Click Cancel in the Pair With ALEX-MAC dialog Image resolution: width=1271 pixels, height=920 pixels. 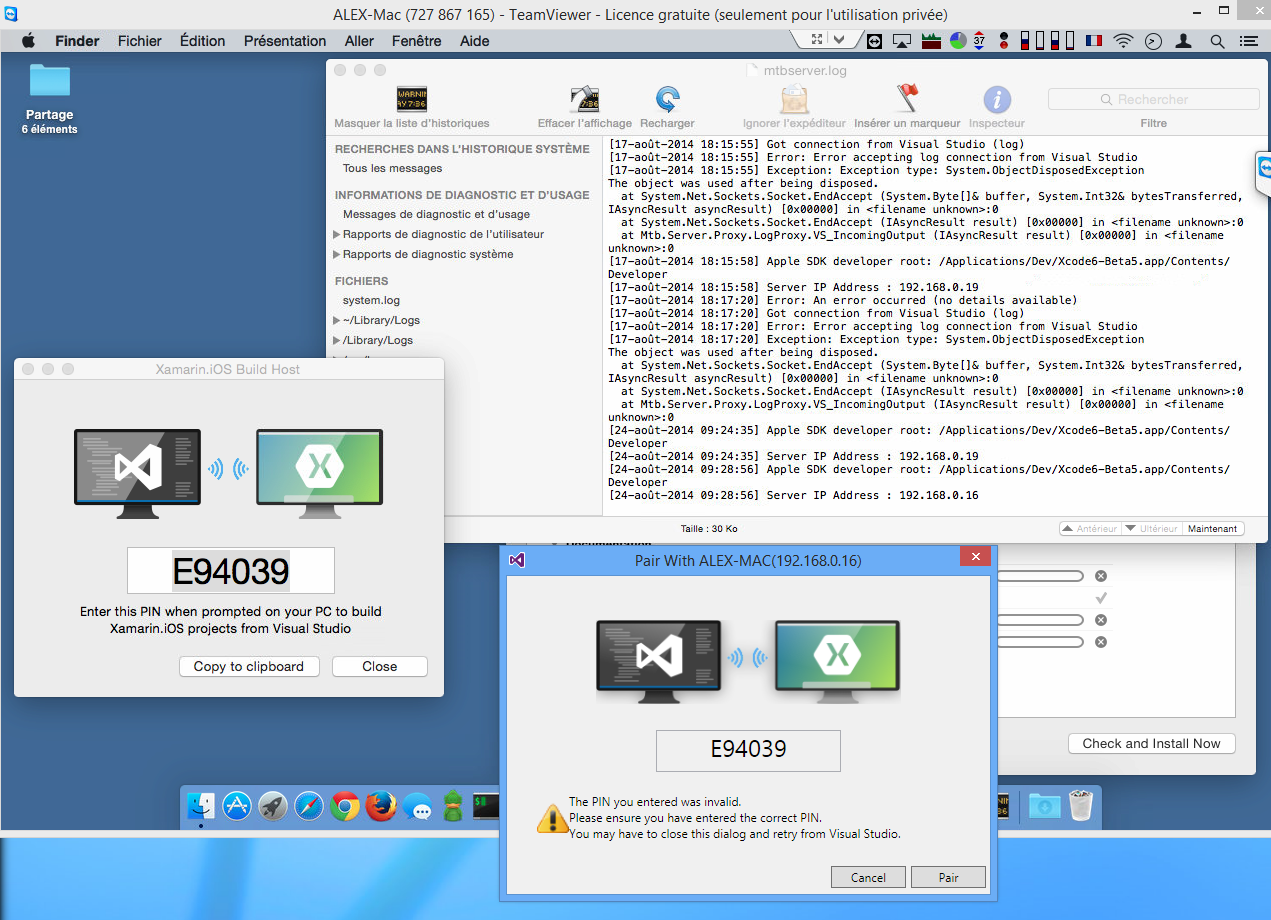(868, 877)
